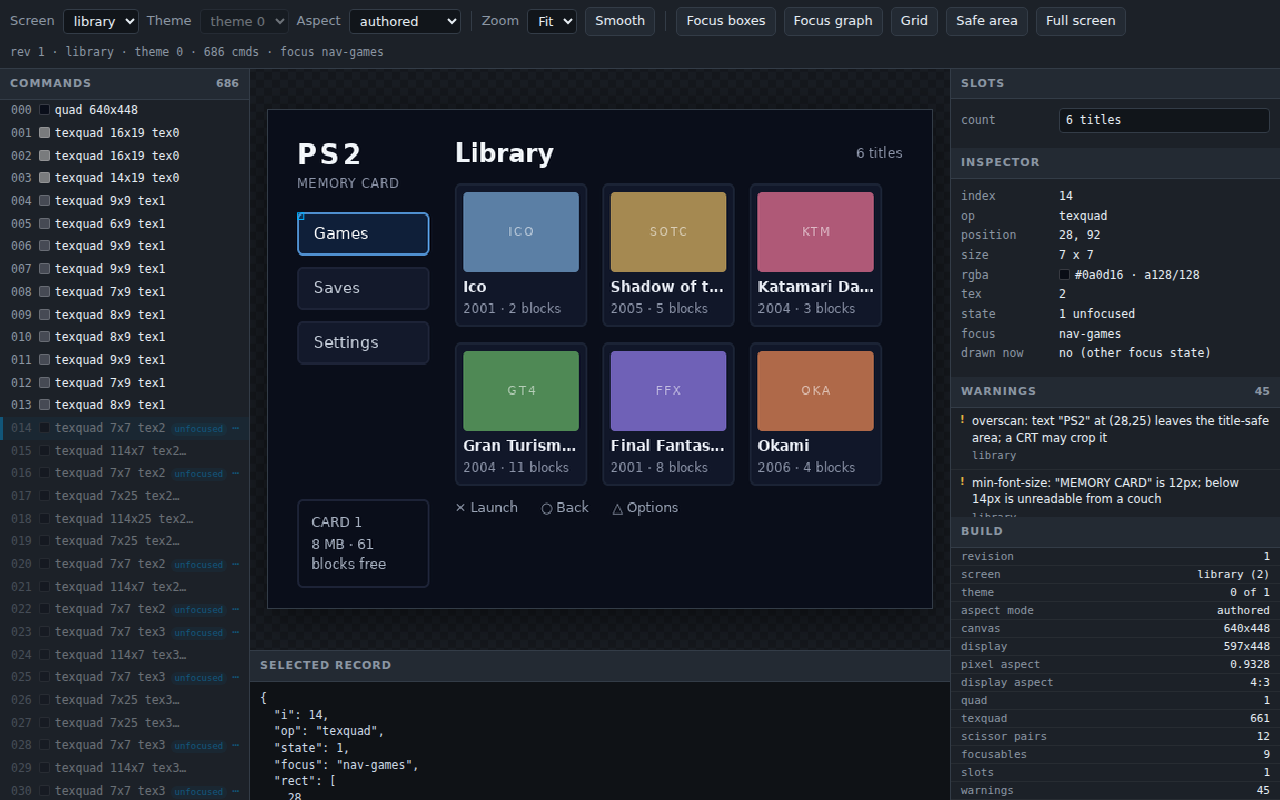This screenshot has width=1280, height=800.
Task: Open the ellipsis marker on command row 016
Action: pos(236,473)
